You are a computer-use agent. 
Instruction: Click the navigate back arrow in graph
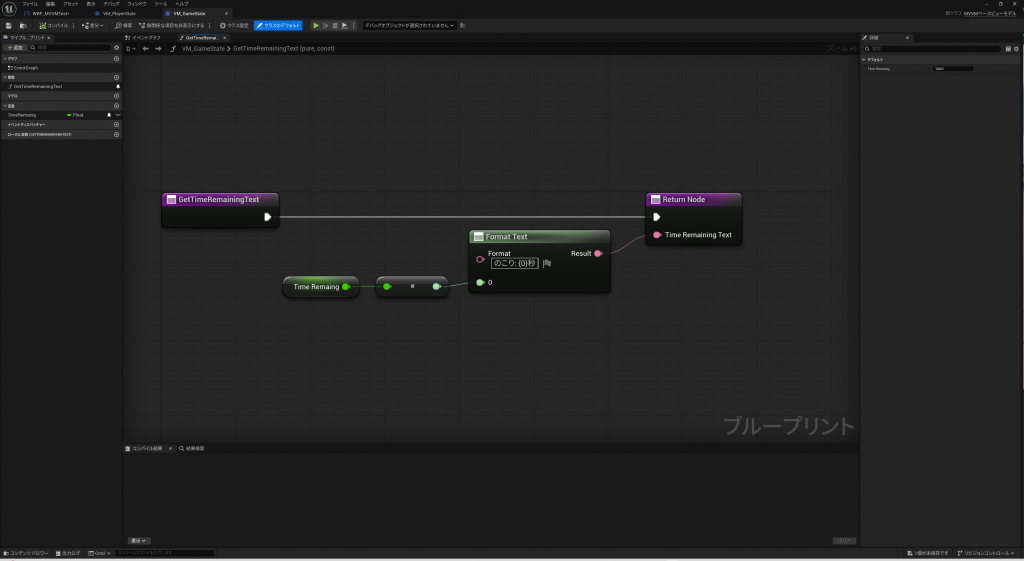pos(146,48)
